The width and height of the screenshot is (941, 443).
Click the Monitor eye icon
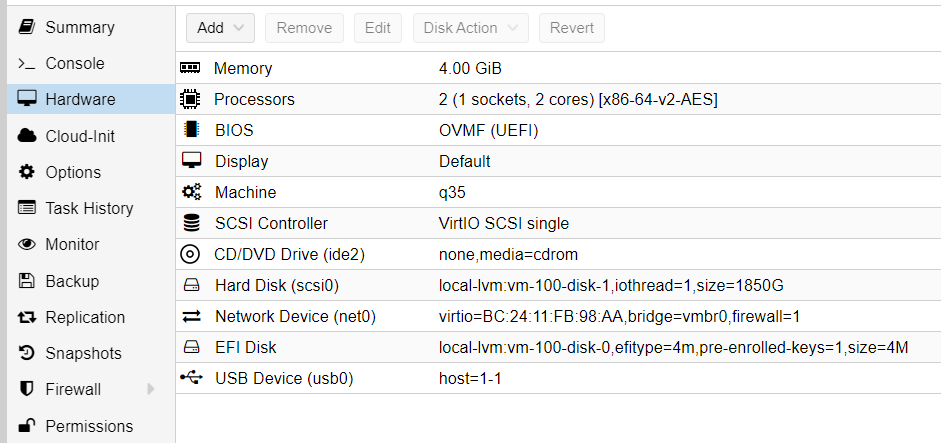pyautogui.click(x=26, y=244)
